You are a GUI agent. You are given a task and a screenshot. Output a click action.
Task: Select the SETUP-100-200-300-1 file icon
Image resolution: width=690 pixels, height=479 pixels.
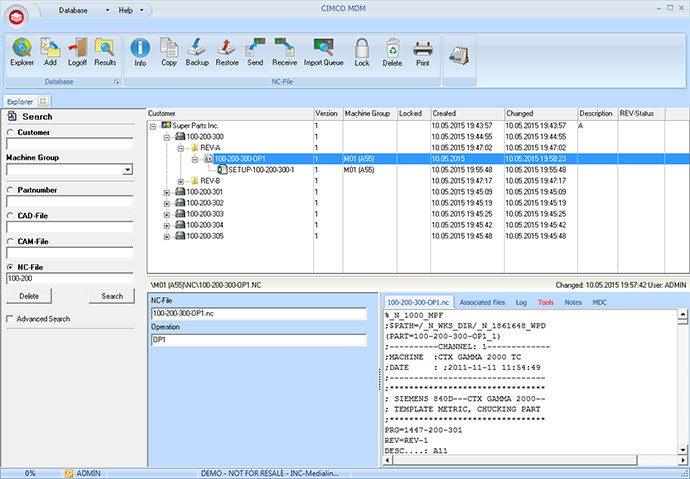(x=222, y=170)
